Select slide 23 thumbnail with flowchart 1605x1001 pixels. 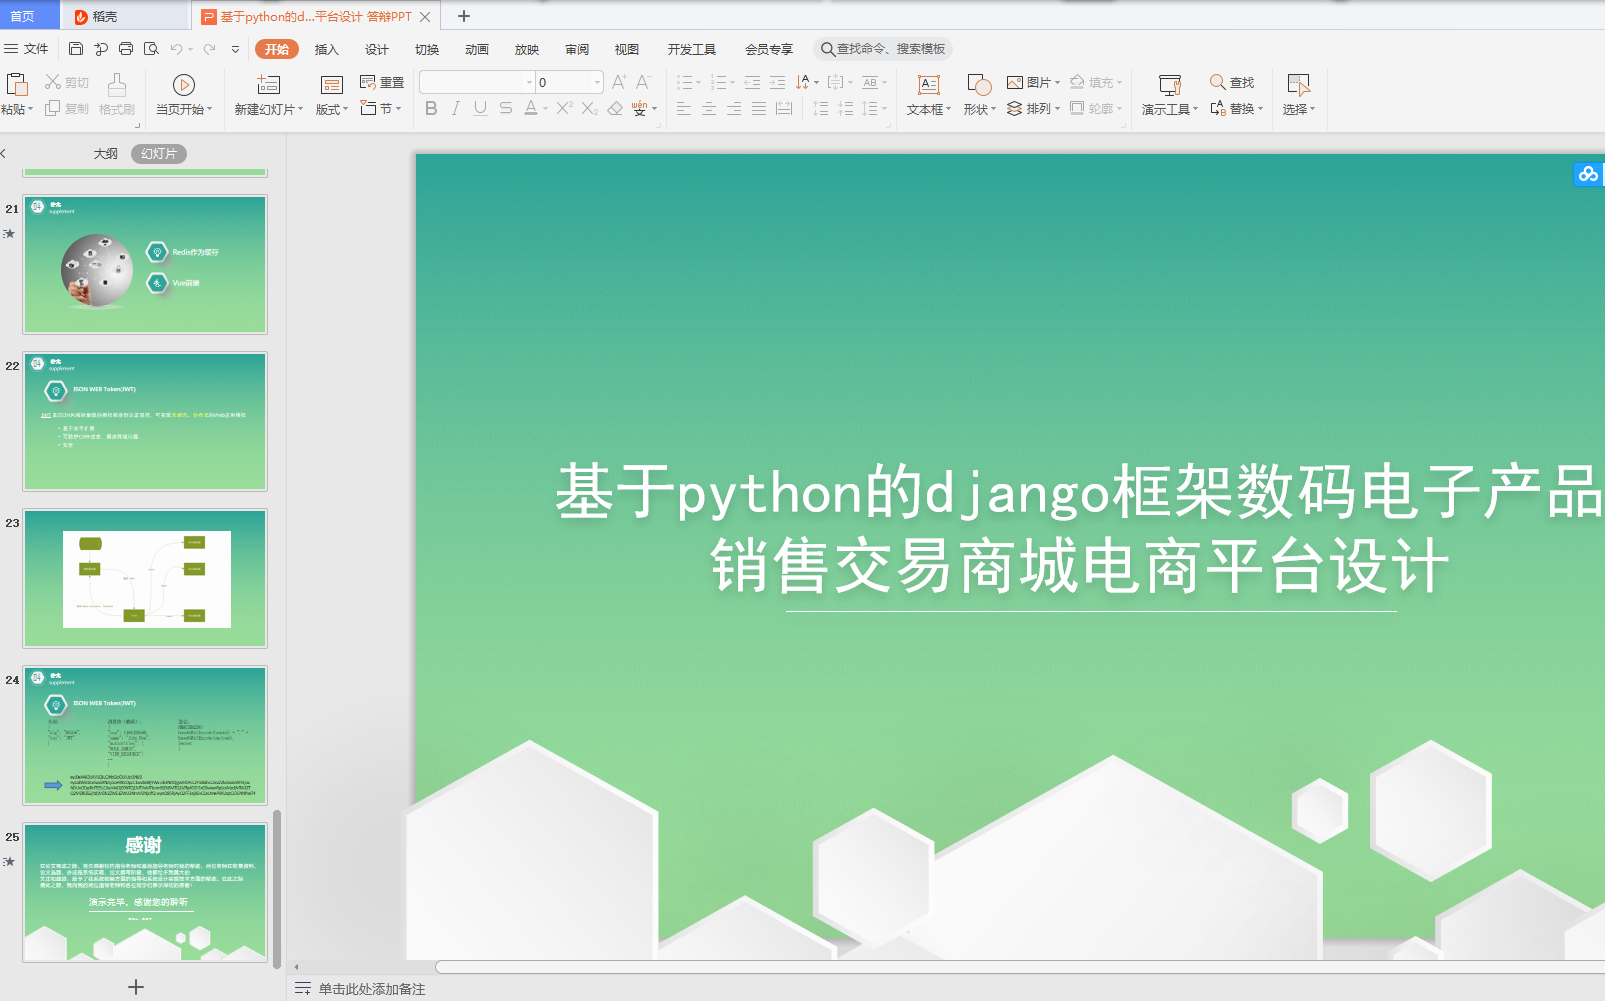[145, 578]
